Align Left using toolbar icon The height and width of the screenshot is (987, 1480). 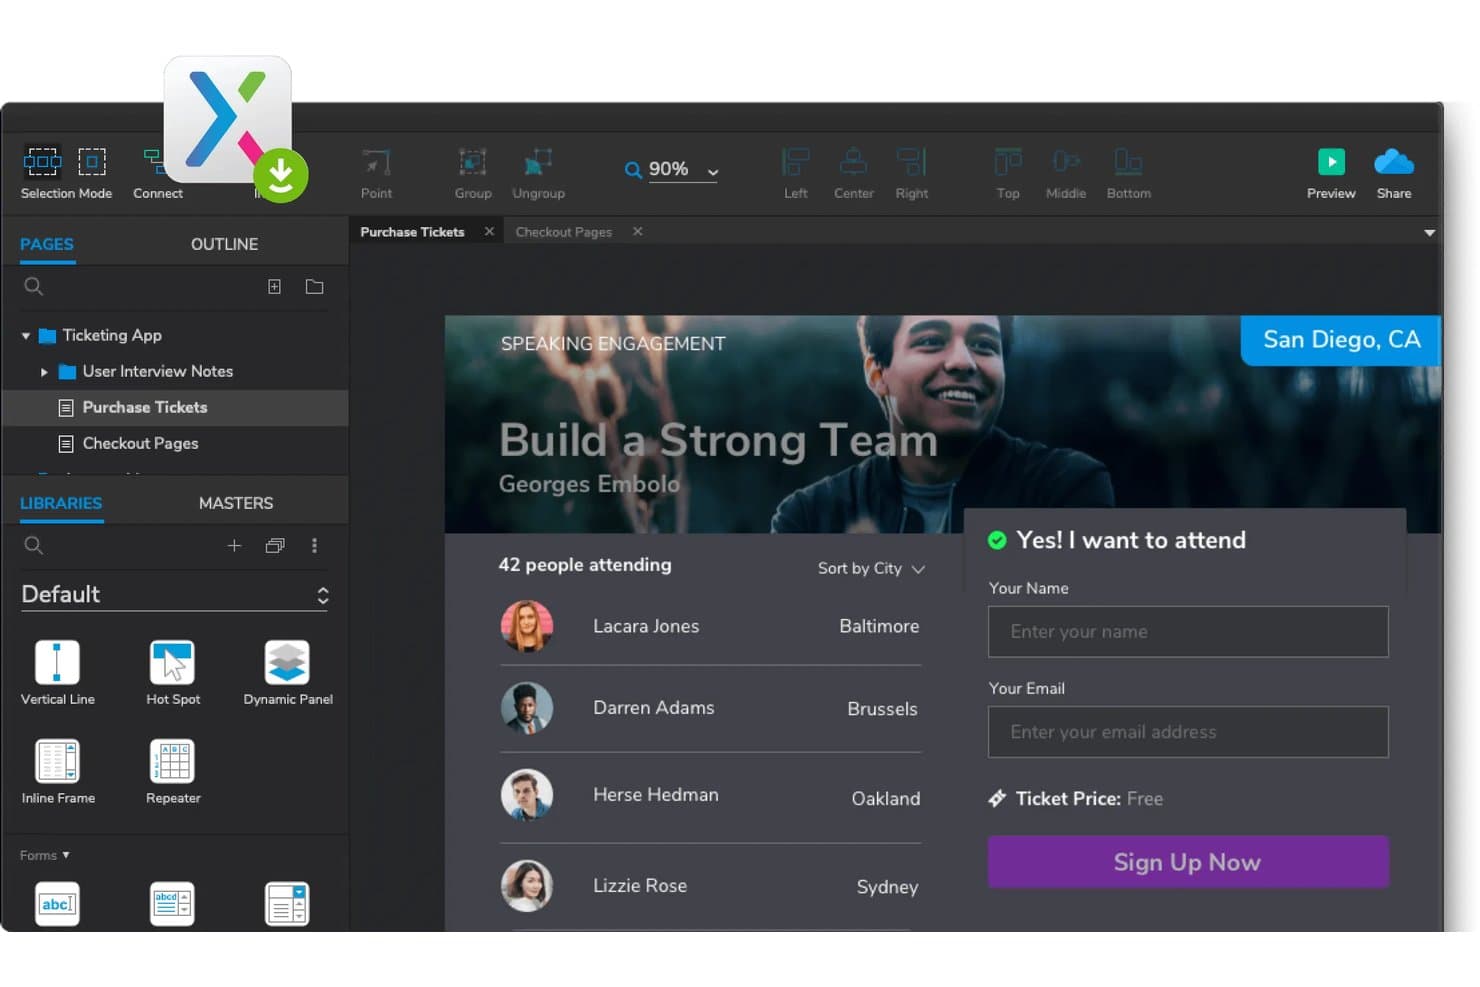[795, 162]
